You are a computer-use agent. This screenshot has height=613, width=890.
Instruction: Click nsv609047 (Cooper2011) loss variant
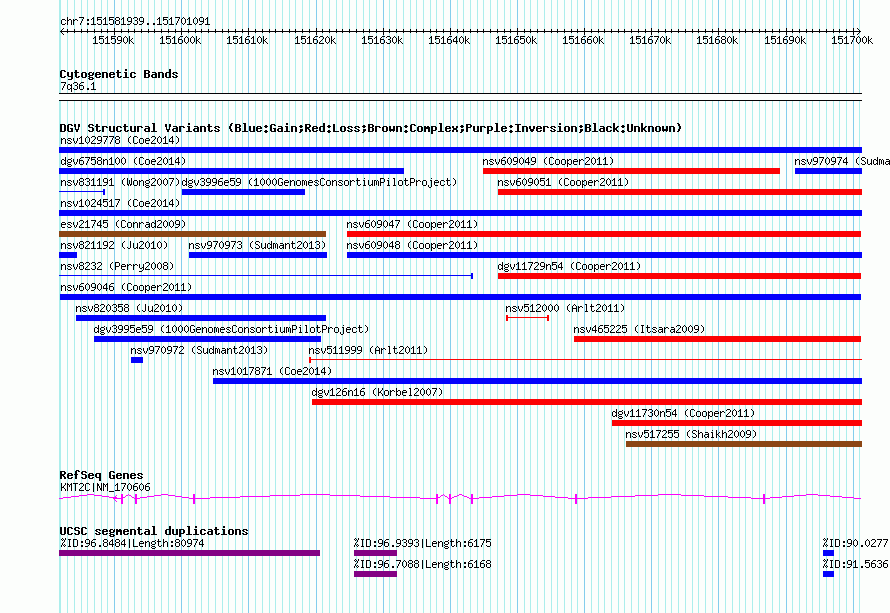click(x=604, y=234)
